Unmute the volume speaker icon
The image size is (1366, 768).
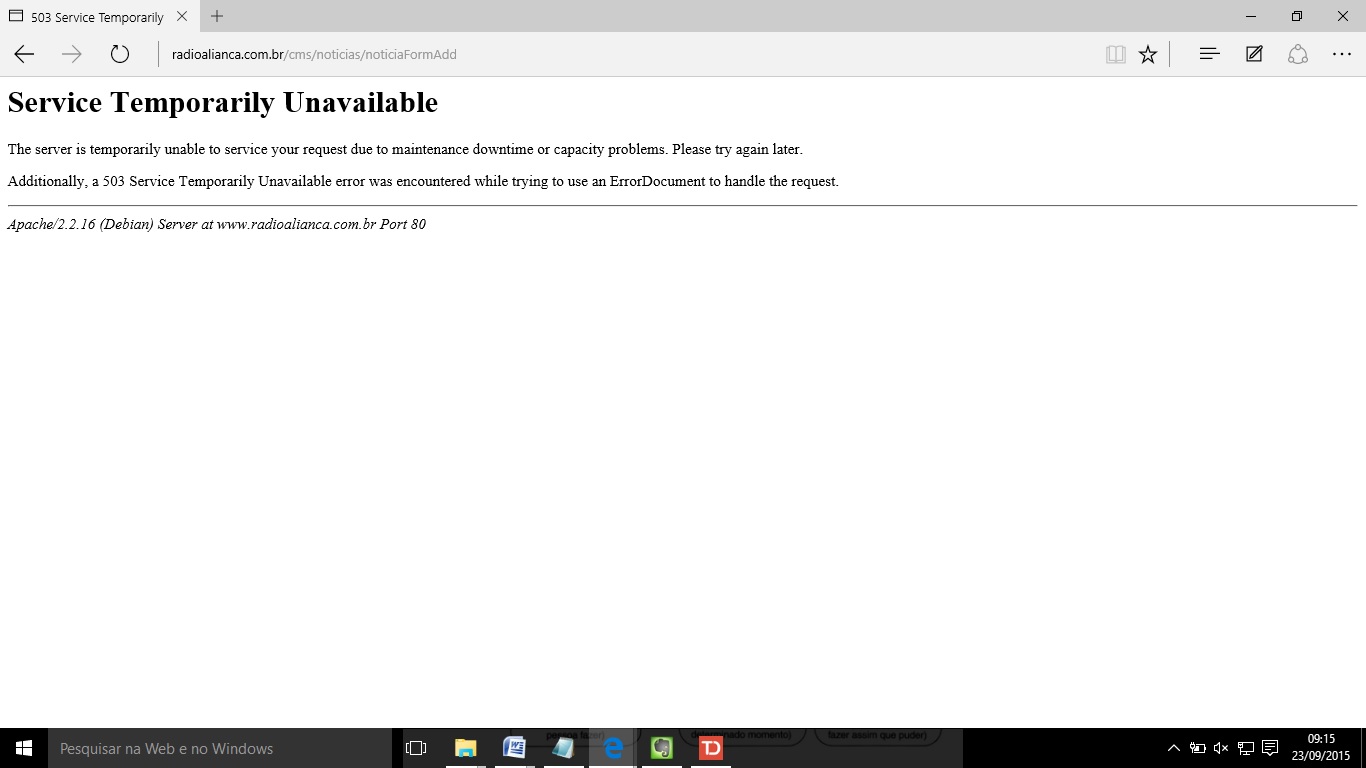click(x=1221, y=748)
